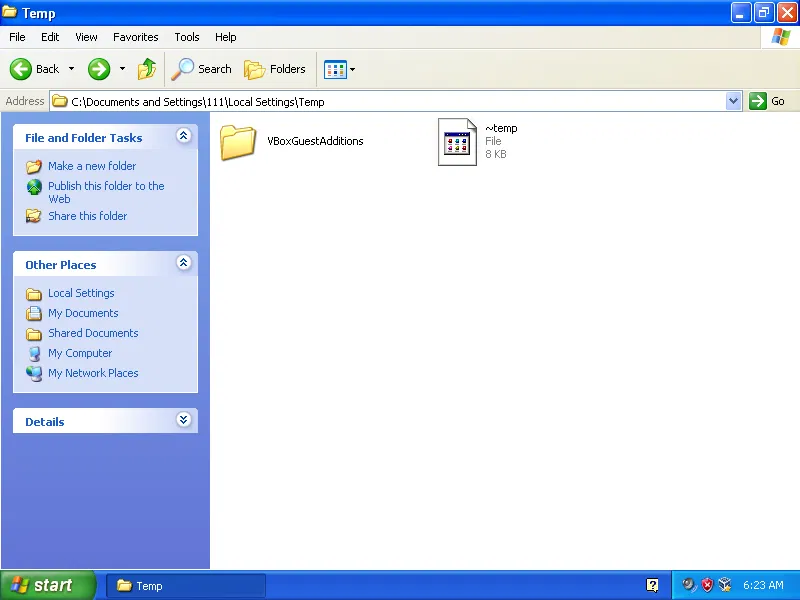Click the Local Settings folder icon
This screenshot has height=600, width=800.
point(34,294)
